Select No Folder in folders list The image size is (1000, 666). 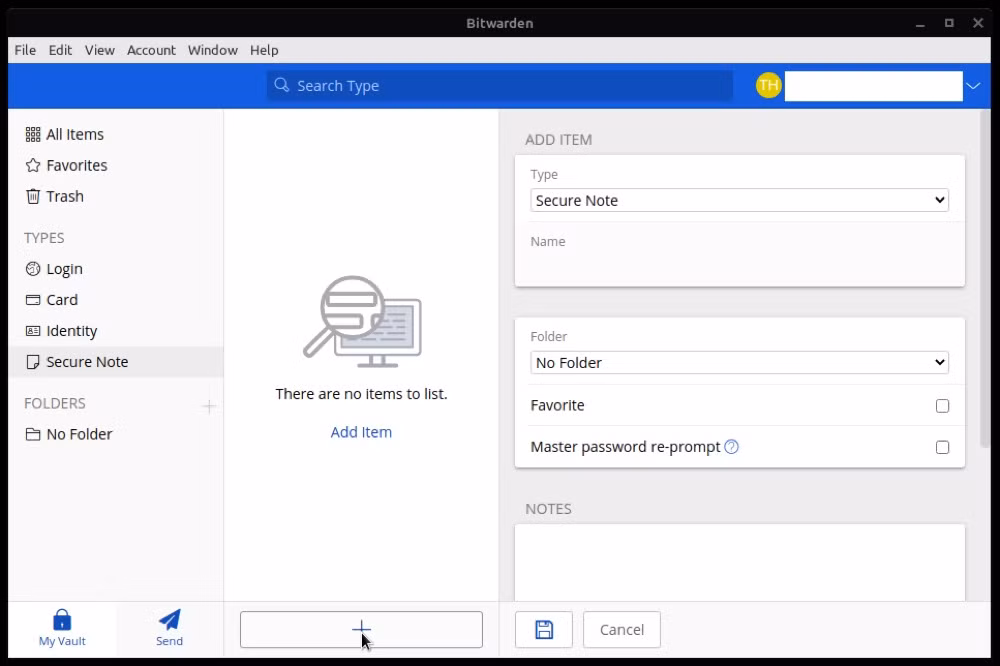coord(116,434)
